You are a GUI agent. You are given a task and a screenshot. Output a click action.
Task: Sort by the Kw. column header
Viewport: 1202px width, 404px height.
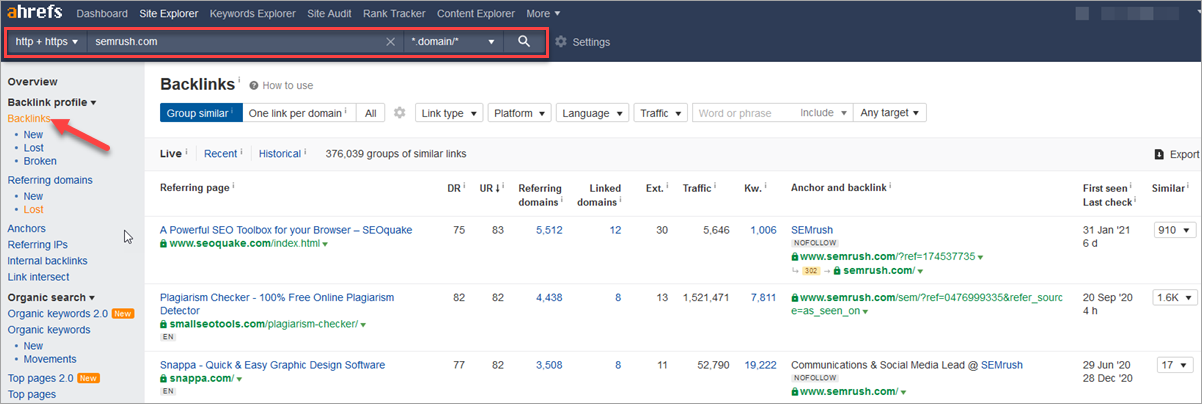pos(754,188)
